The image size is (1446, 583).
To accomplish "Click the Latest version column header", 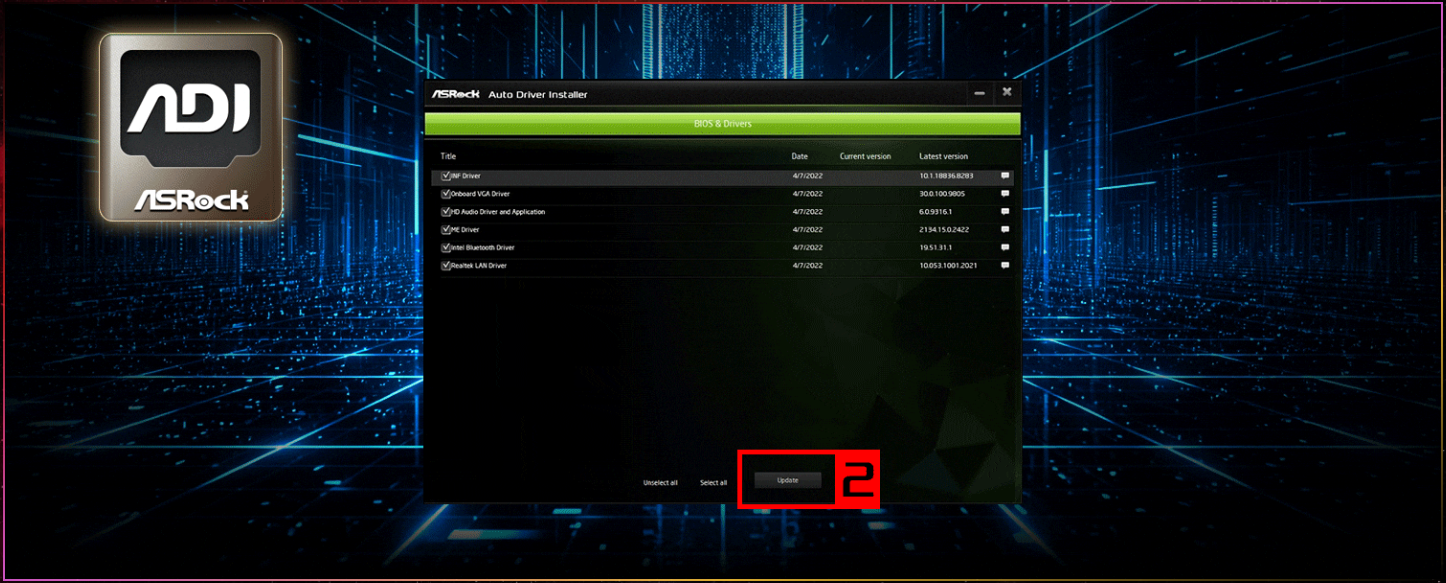I will tap(944, 156).
